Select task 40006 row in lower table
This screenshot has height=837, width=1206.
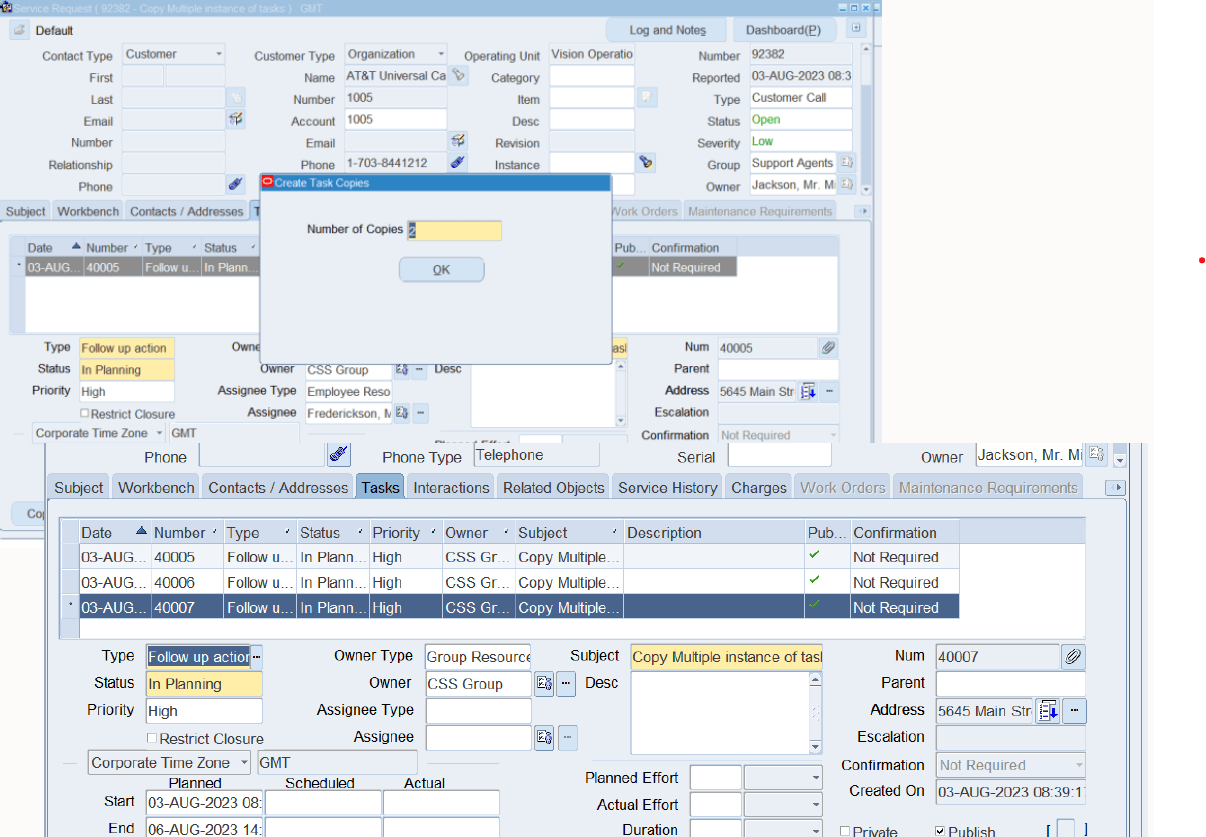[519, 582]
